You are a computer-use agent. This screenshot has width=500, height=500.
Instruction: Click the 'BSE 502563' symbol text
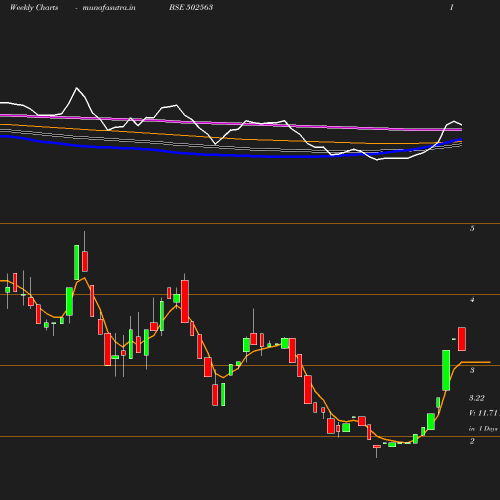(x=191, y=7)
